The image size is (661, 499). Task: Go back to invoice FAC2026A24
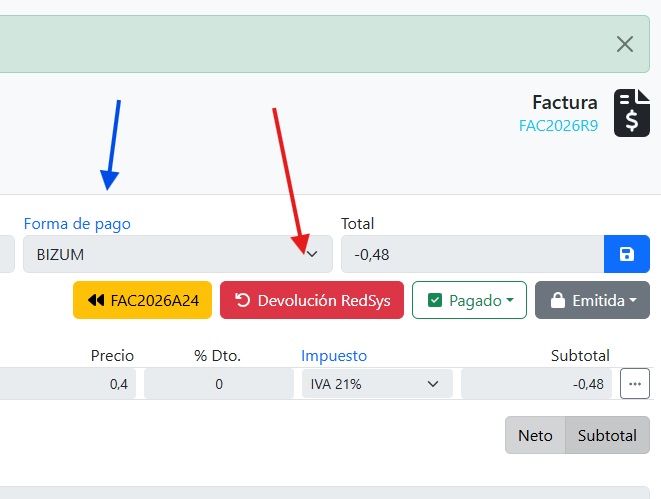tap(142, 300)
